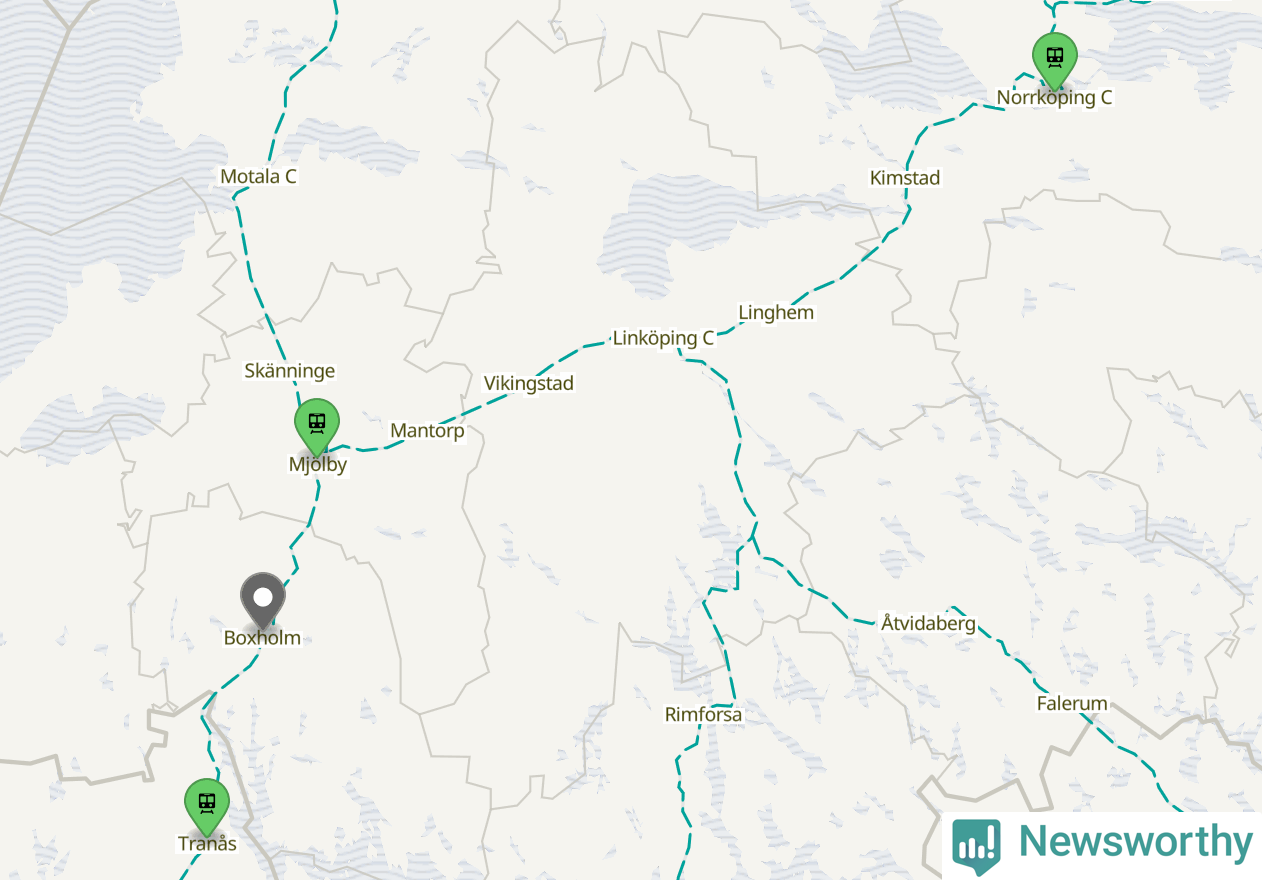Select the Vikingstad station label

coord(529,383)
